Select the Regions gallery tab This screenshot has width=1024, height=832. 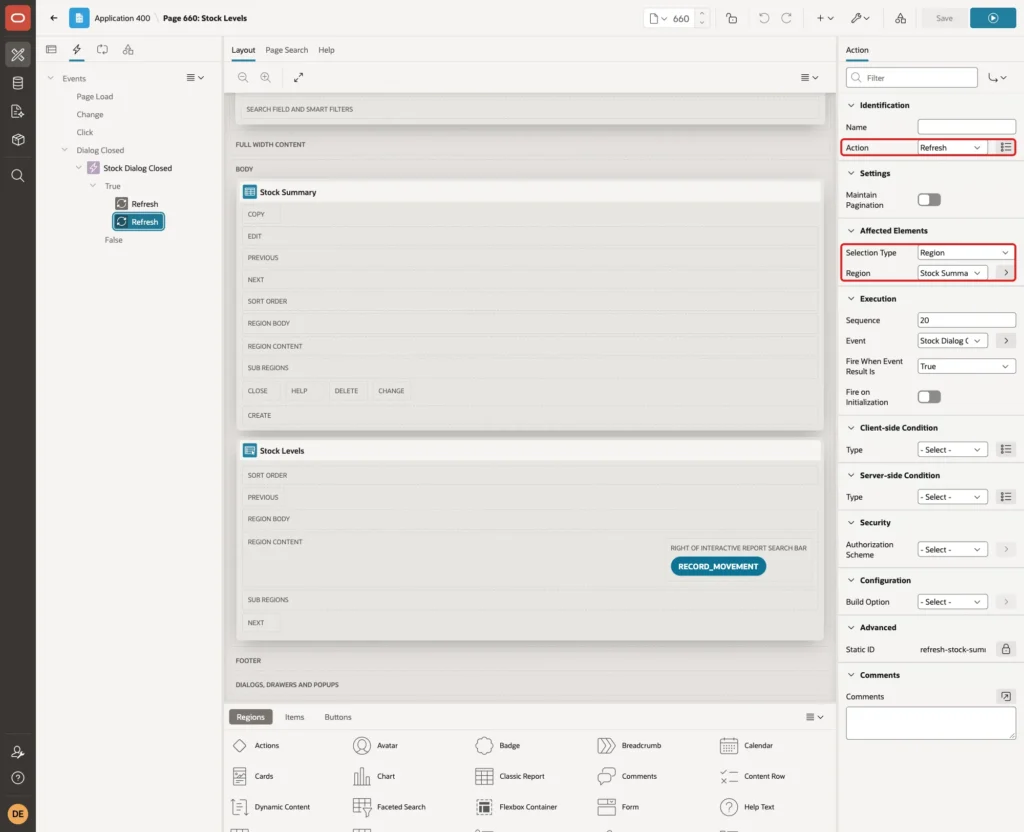pos(250,717)
